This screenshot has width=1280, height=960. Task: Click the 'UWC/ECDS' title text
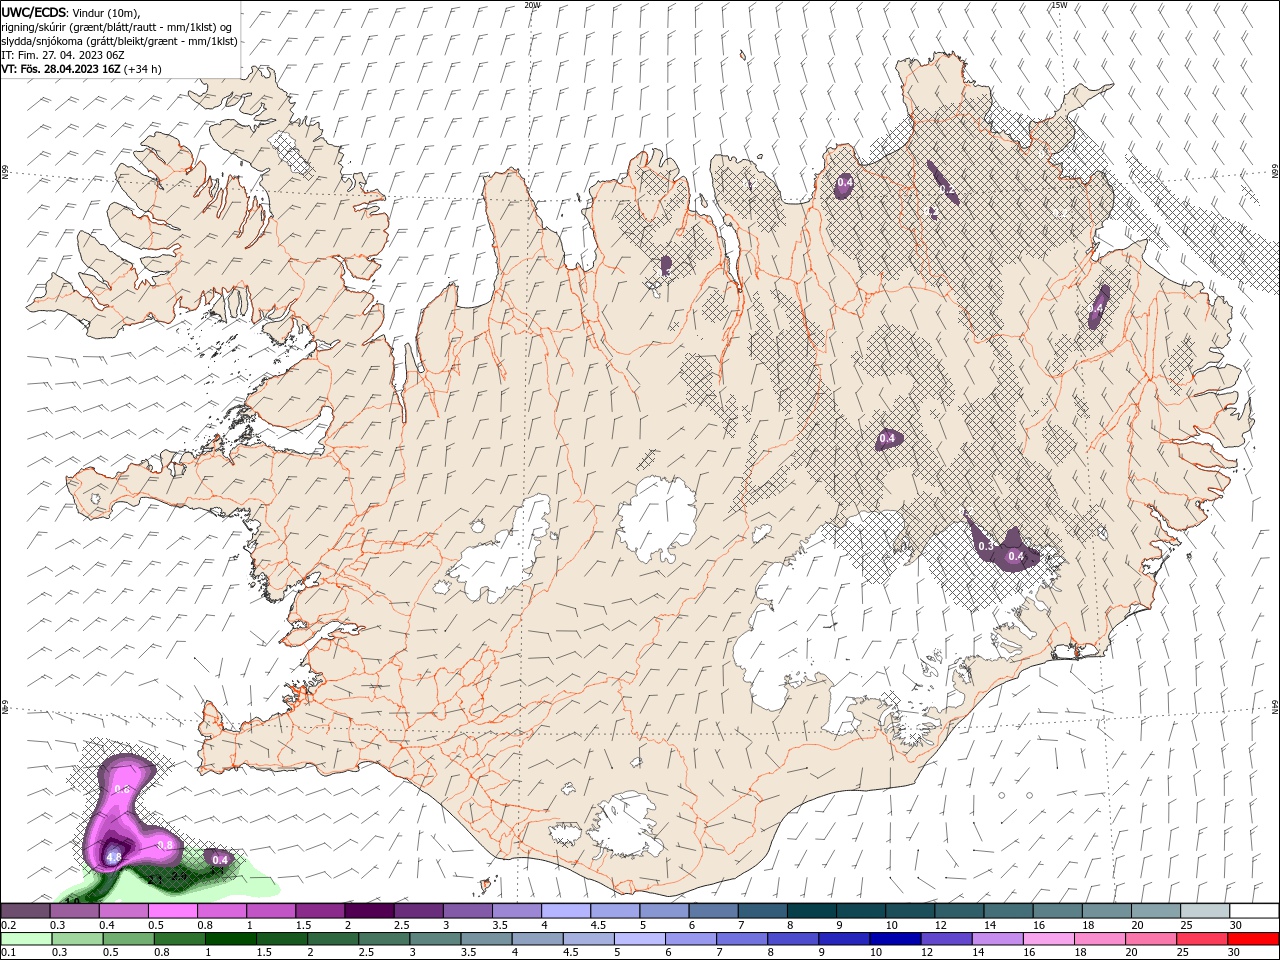pos(34,12)
